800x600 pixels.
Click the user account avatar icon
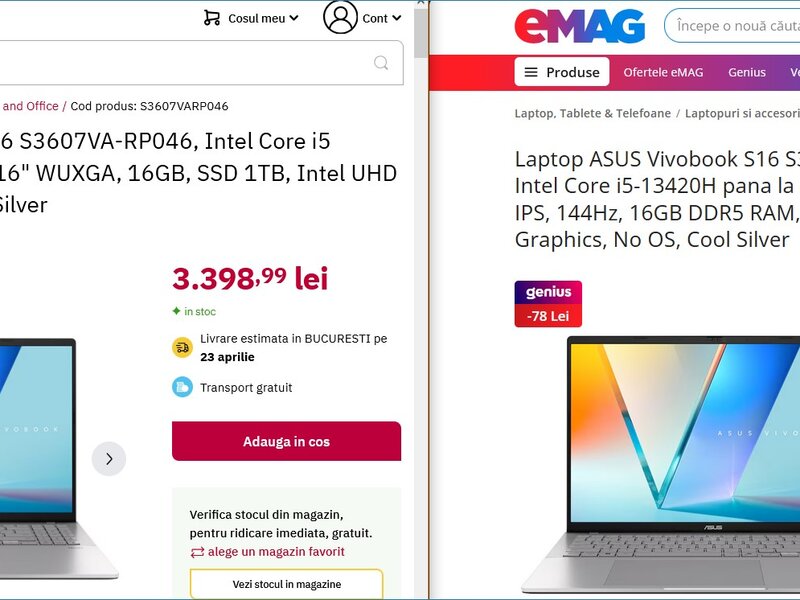[340, 17]
